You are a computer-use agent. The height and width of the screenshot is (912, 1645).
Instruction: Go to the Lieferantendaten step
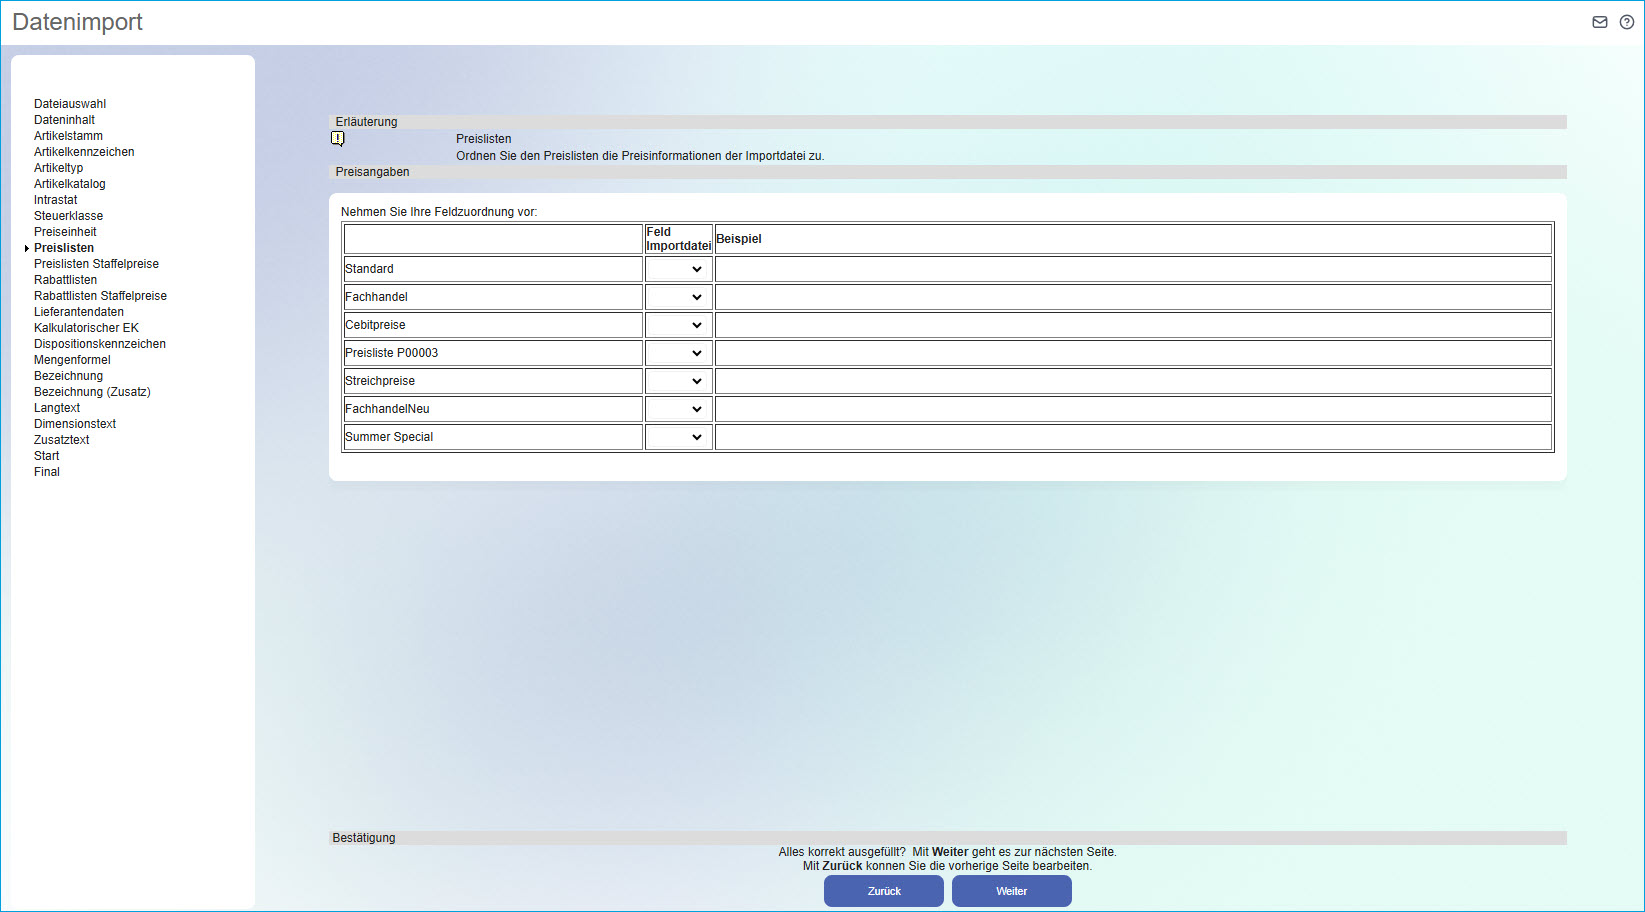tap(79, 312)
